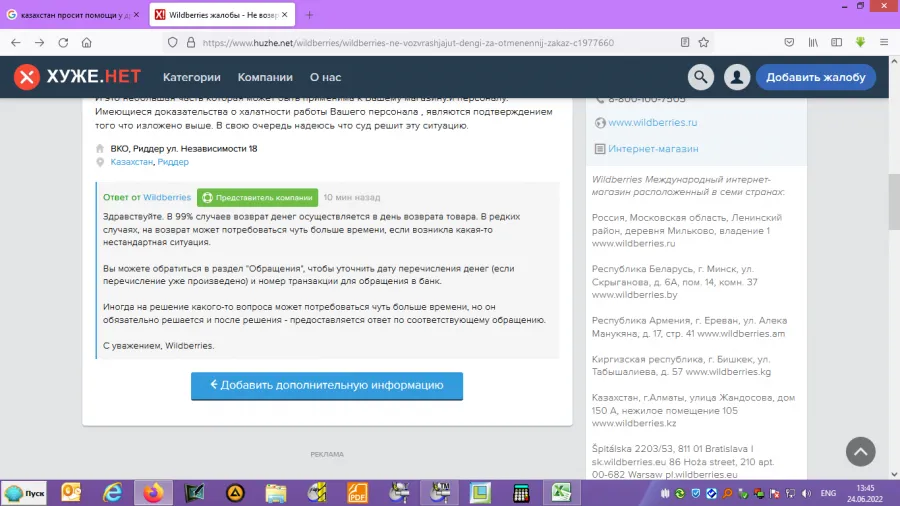
Task: Open the PDF application in taskbar
Action: tap(358, 493)
